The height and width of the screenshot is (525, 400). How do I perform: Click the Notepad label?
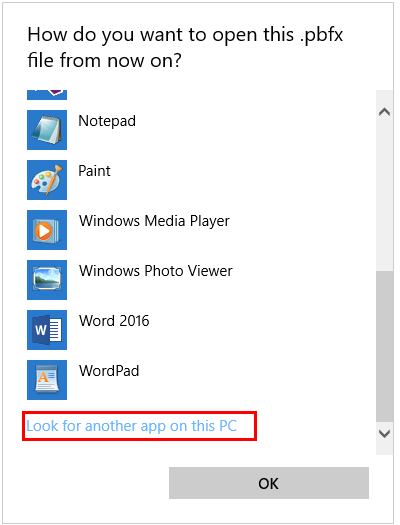107,121
